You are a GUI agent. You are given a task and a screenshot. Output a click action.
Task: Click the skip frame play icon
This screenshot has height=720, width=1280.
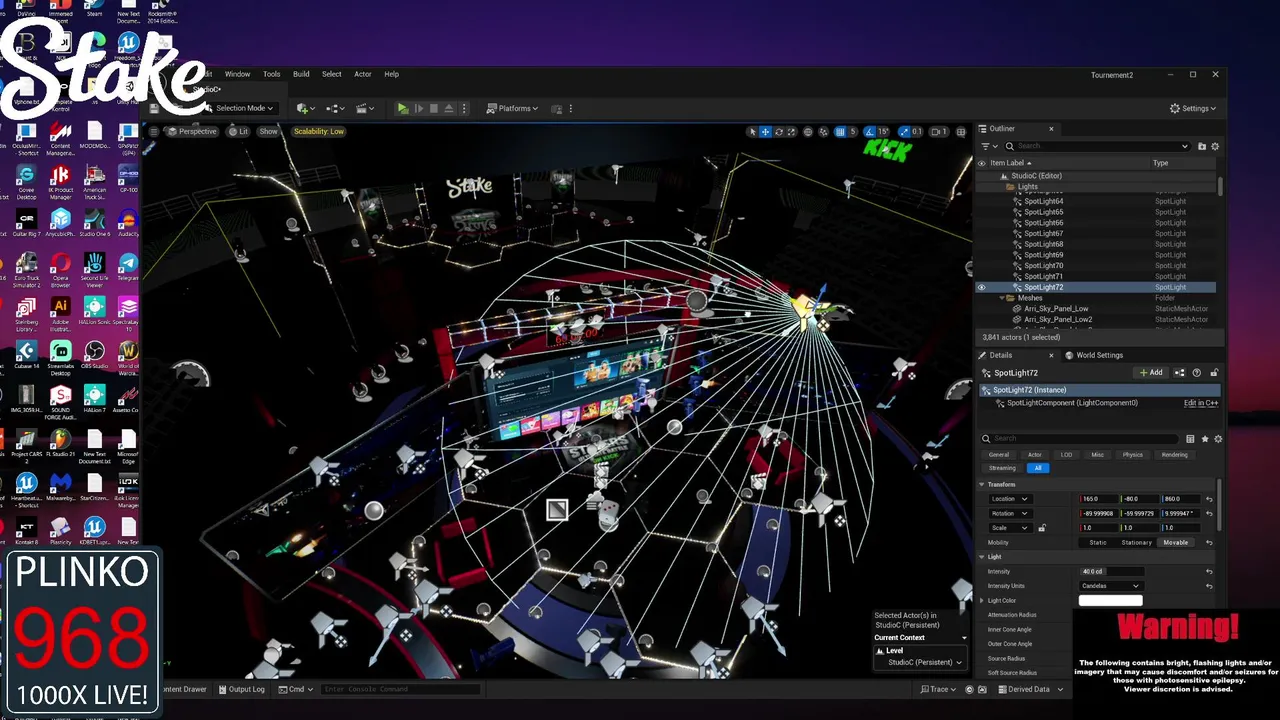[x=419, y=108]
